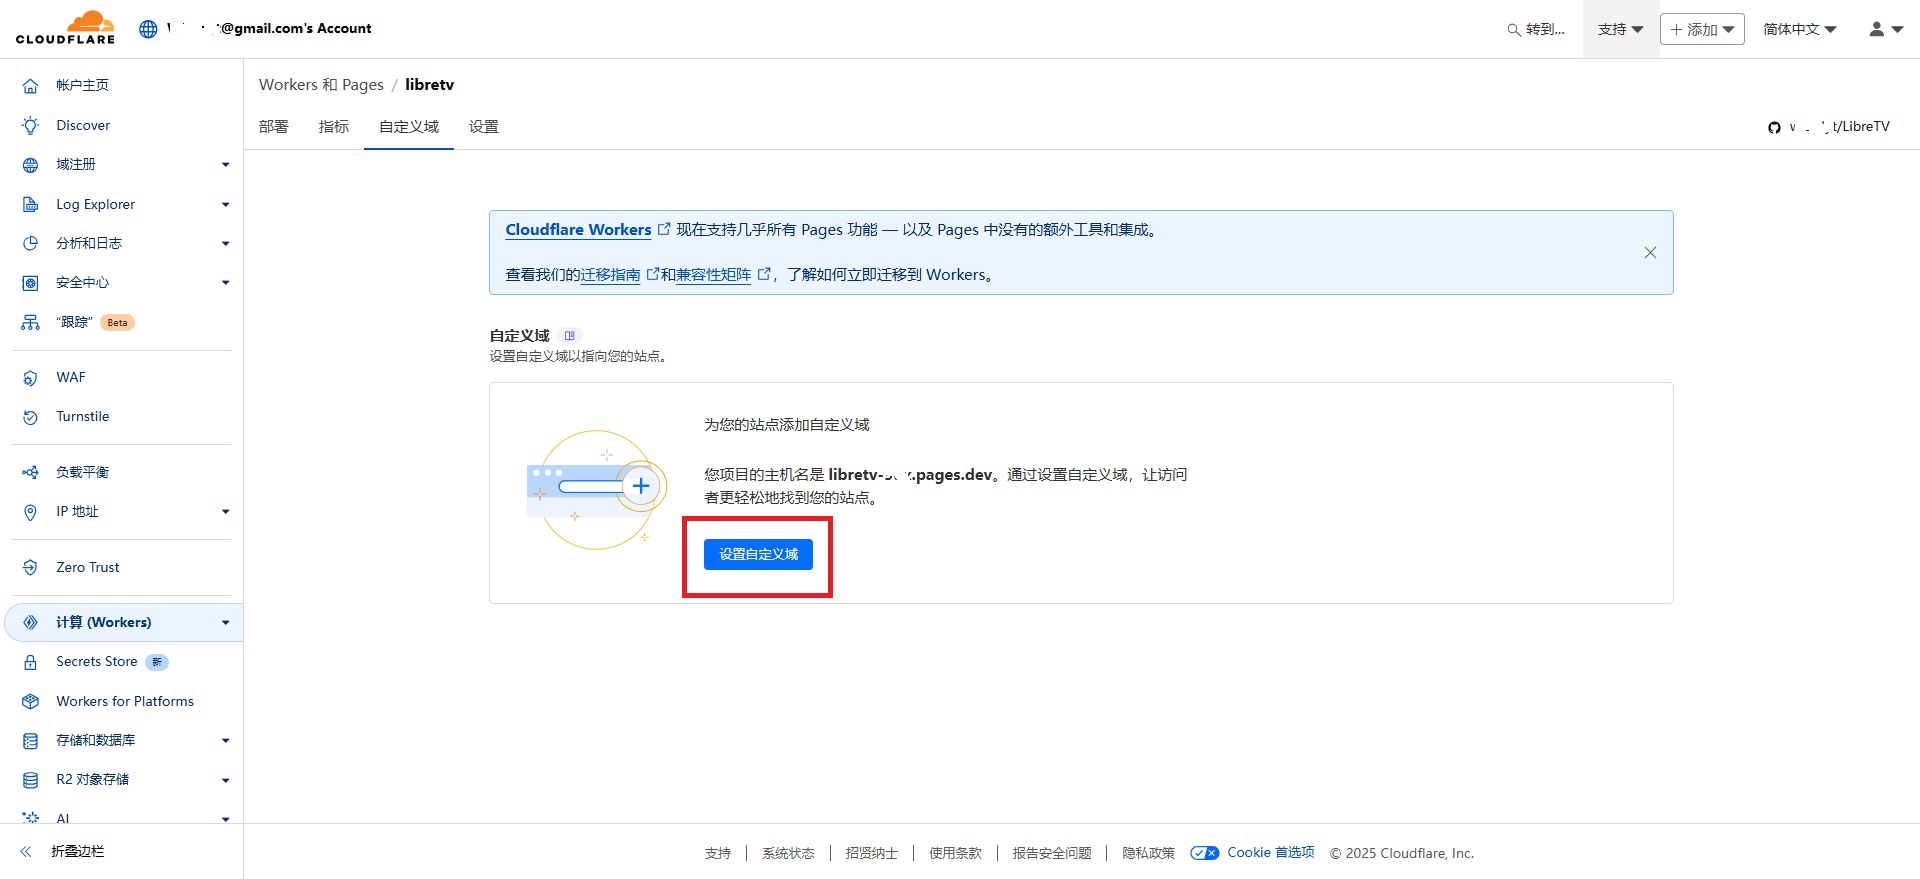Expand the Log Explorer submenu
The height and width of the screenshot is (879, 1920).
coord(225,205)
